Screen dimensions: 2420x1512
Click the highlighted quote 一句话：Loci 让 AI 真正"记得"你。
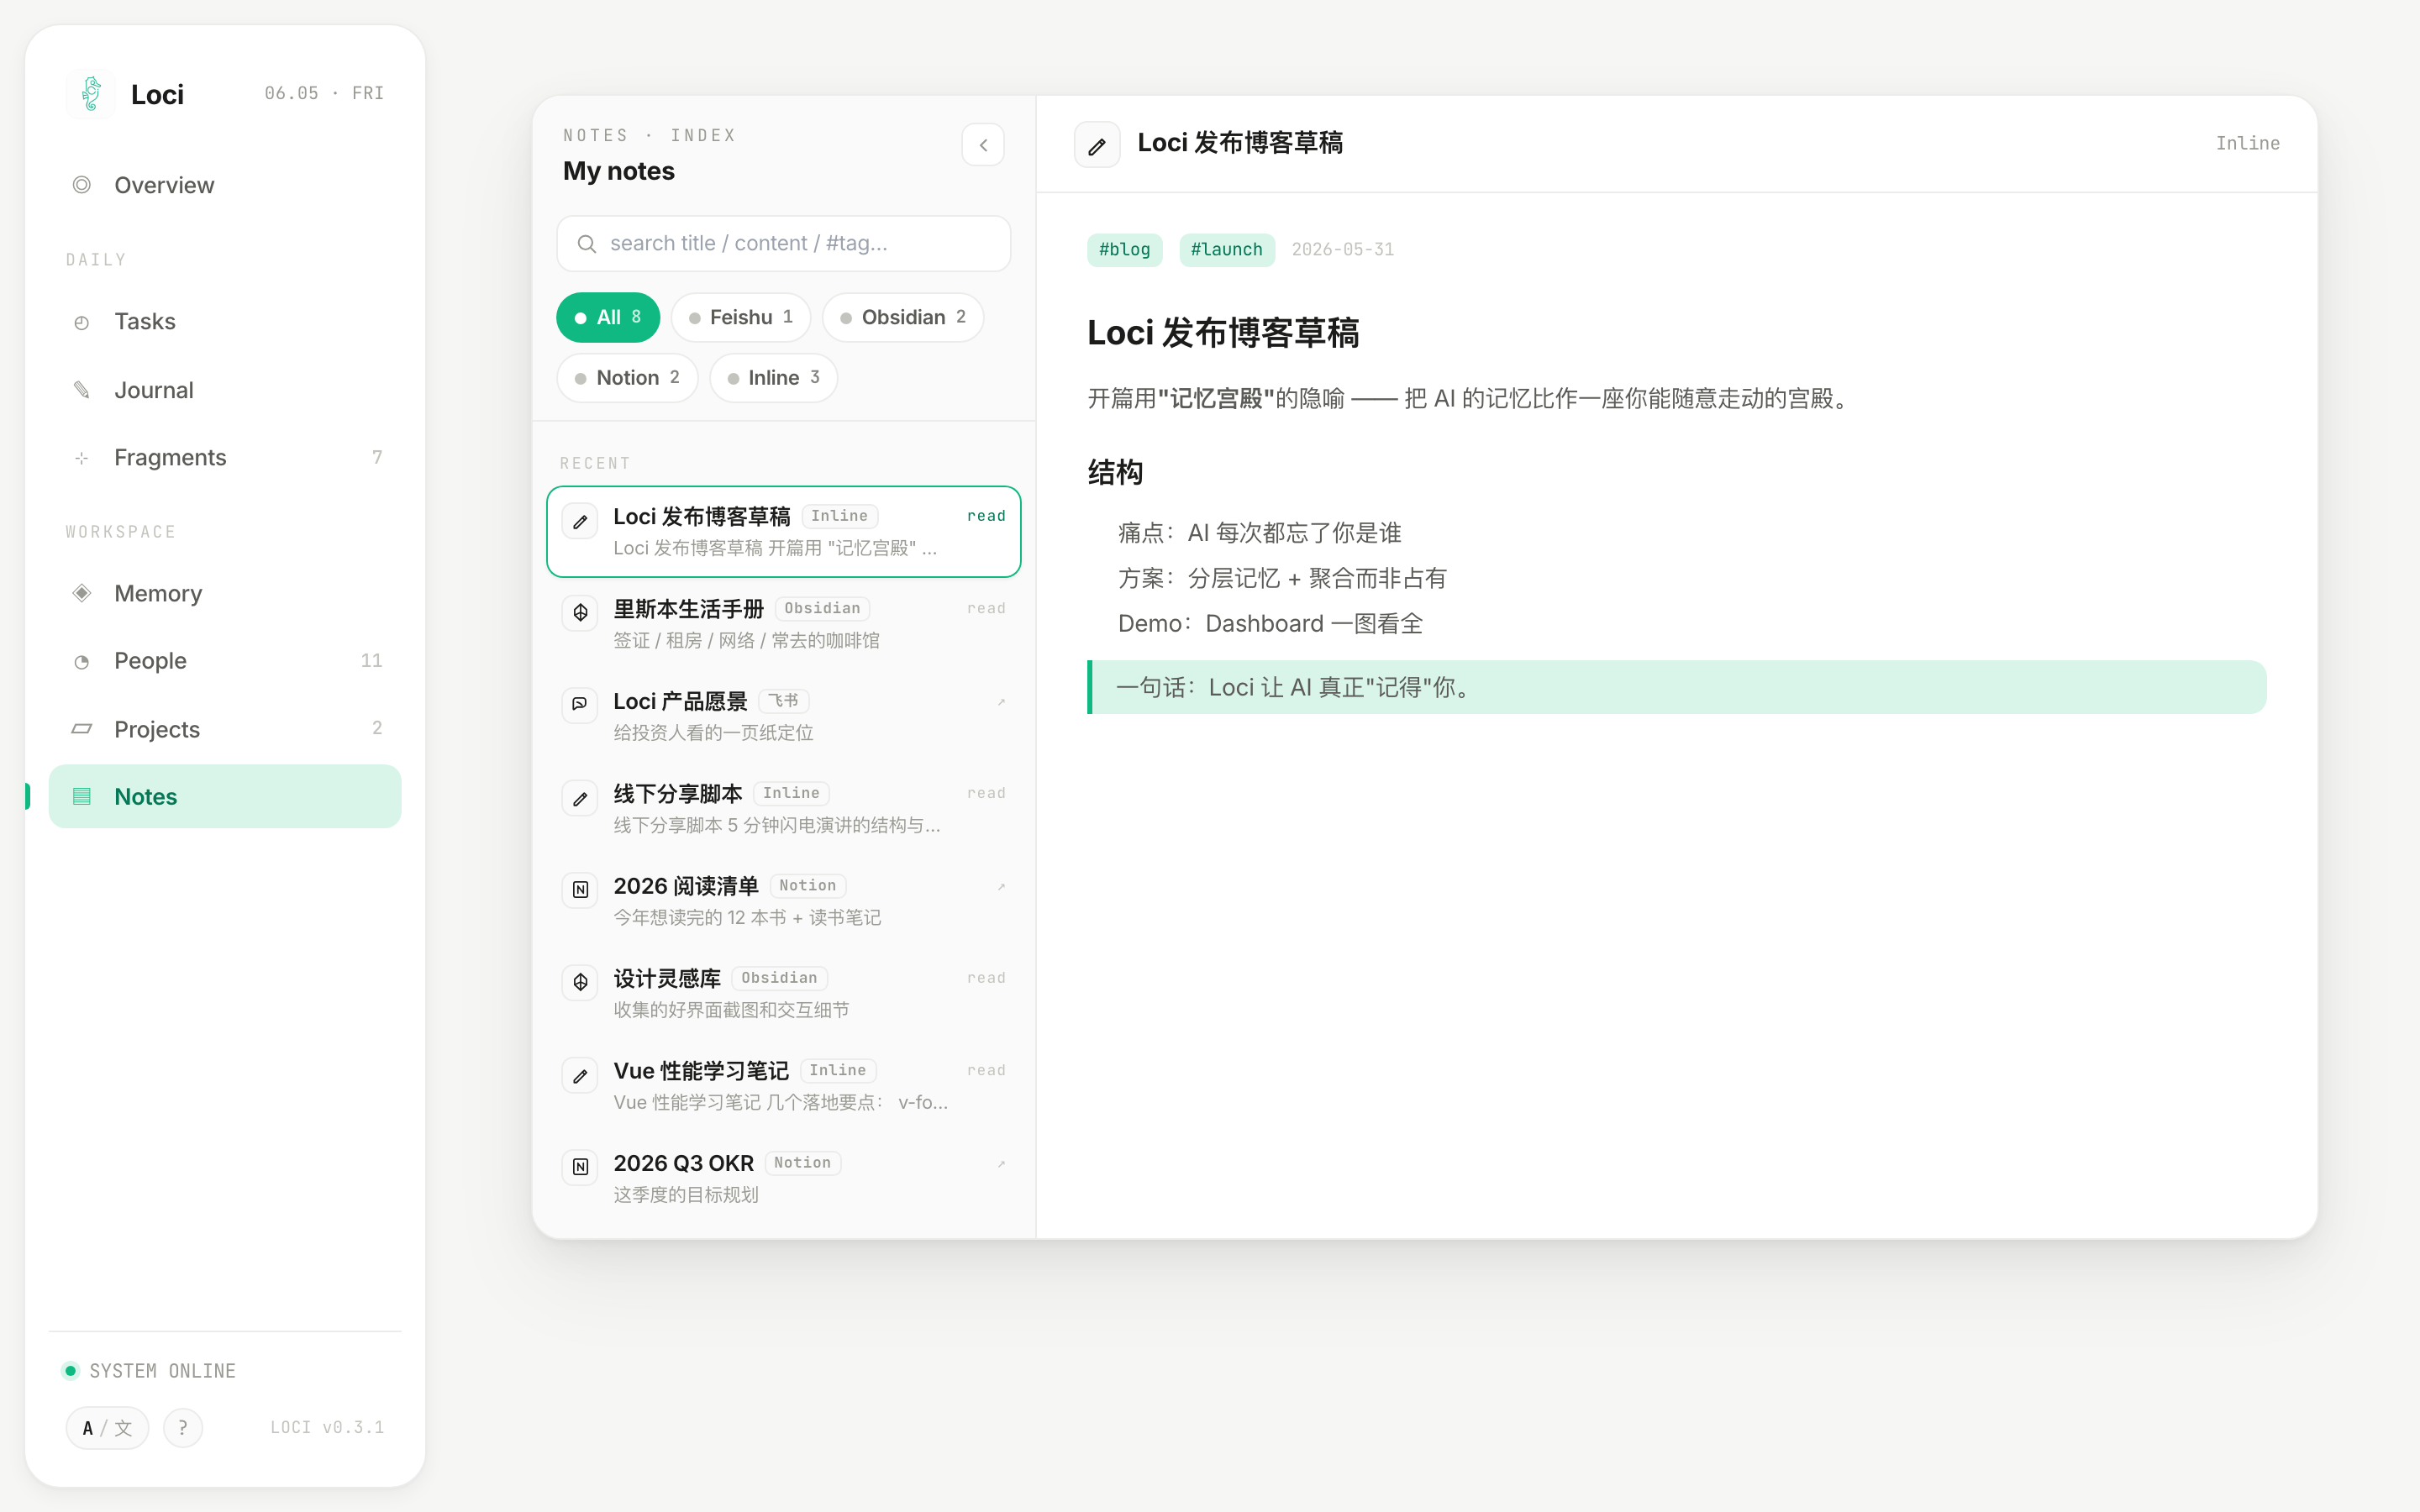pos(1676,687)
